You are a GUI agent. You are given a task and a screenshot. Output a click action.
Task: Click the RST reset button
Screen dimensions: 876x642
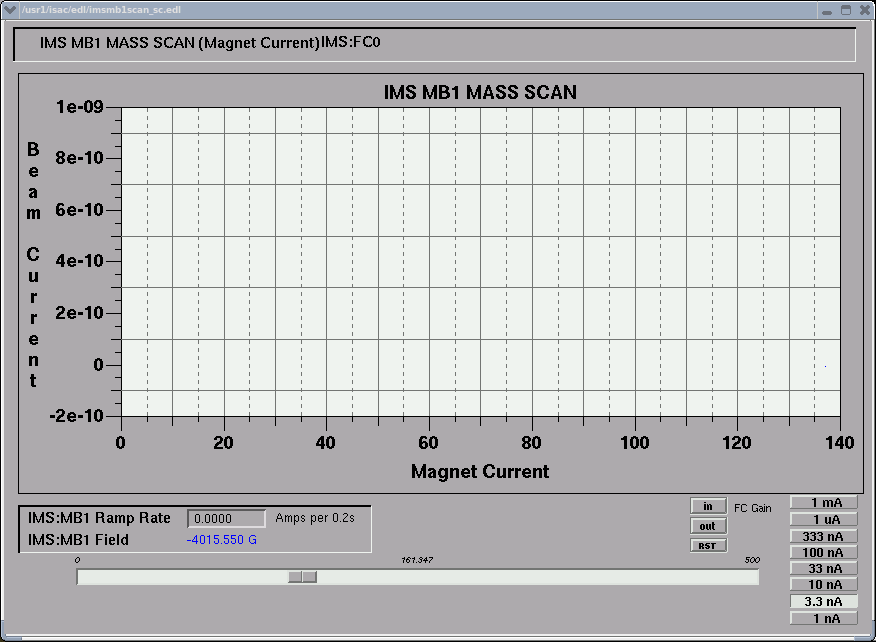pos(707,545)
